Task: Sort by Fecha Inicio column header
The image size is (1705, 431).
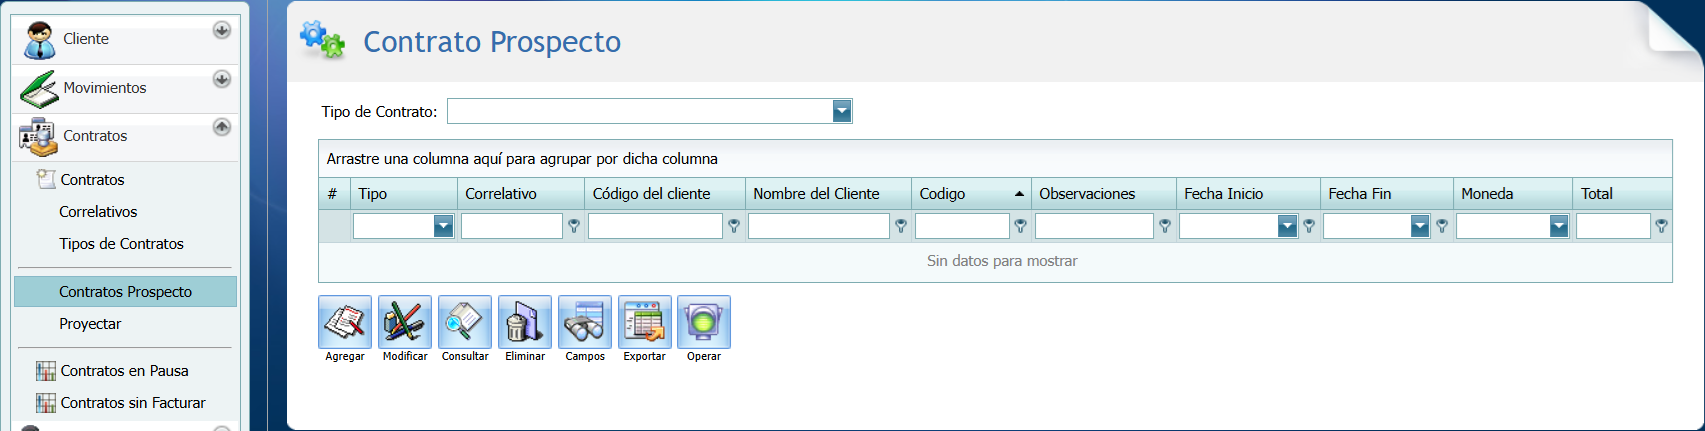Action: [1248, 194]
